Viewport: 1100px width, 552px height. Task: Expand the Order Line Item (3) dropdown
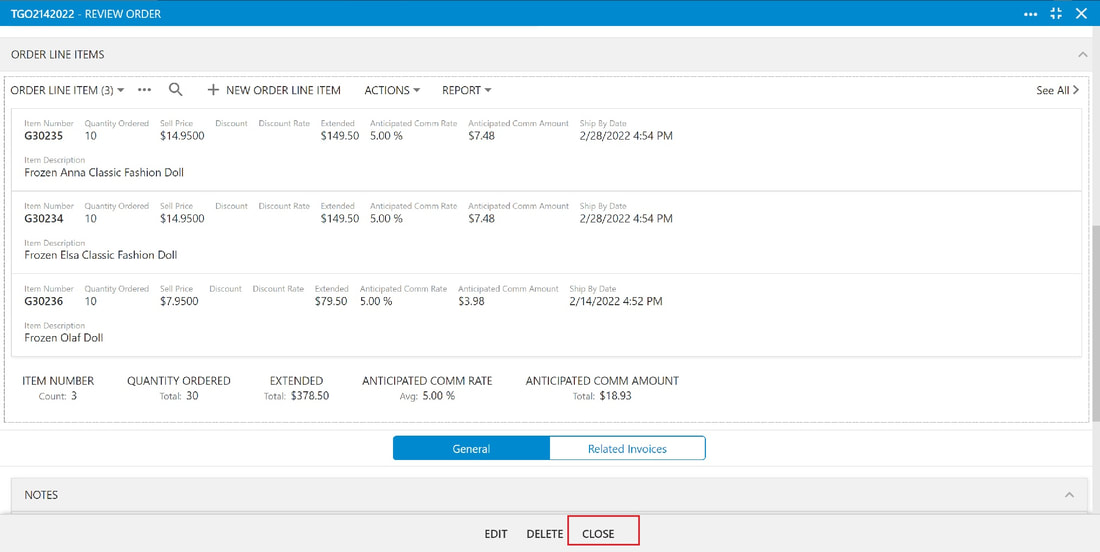click(x=67, y=90)
